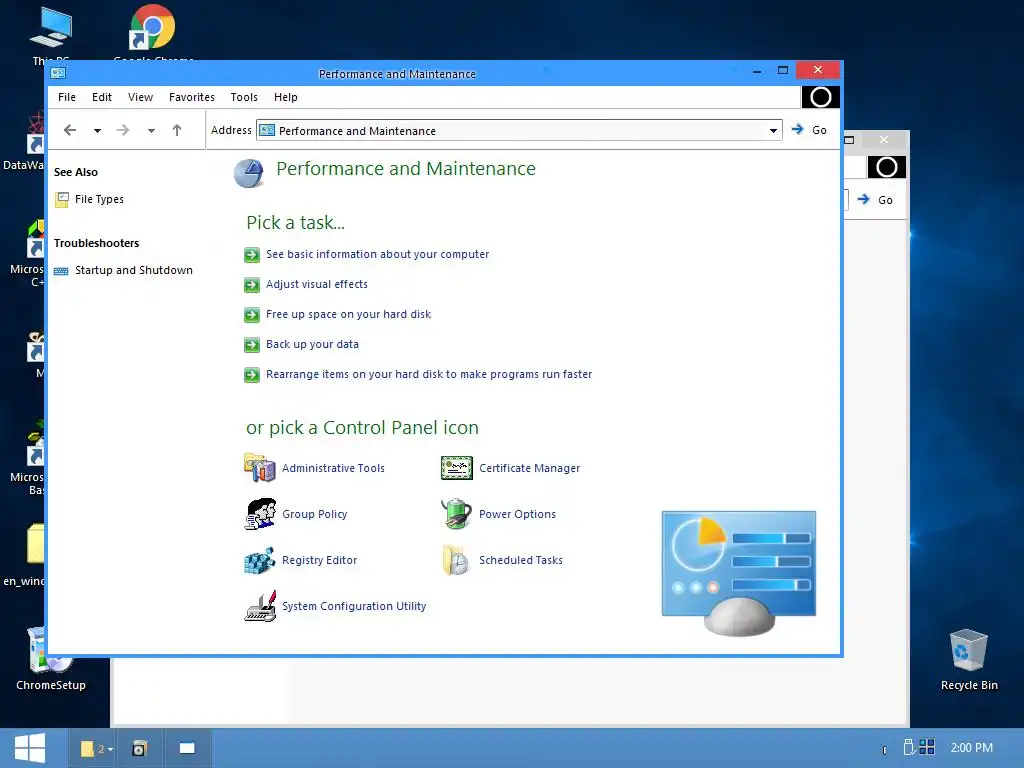1024x768 pixels.
Task: Open the Edit menu
Action: pyautogui.click(x=102, y=97)
